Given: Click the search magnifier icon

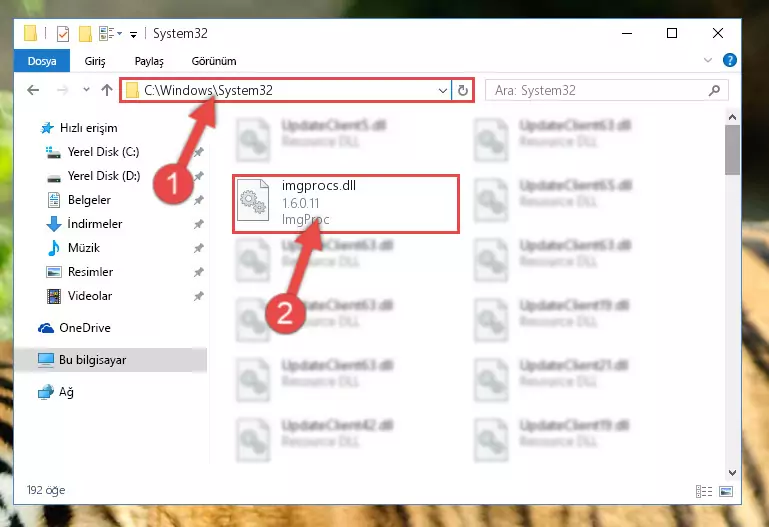Looking at the screenshot, I should coord(715,90).
